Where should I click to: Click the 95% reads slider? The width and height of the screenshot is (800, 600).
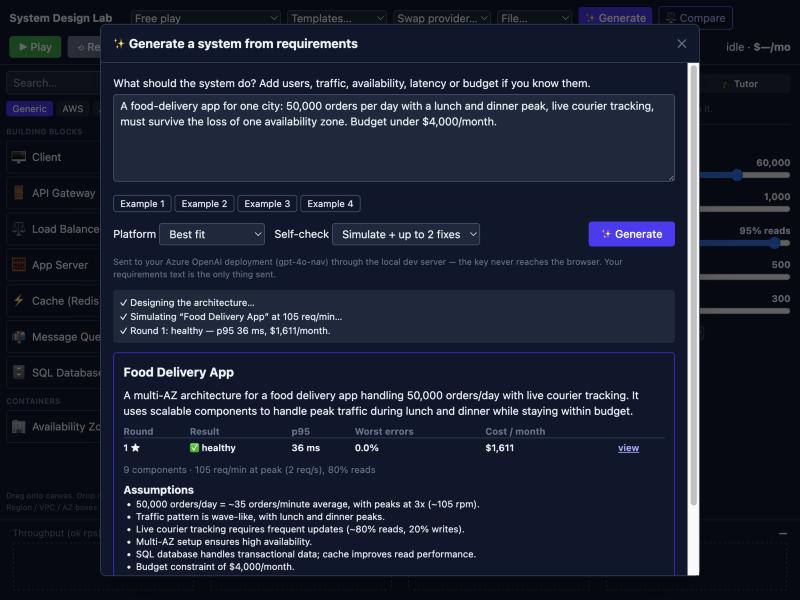[745, 243]
